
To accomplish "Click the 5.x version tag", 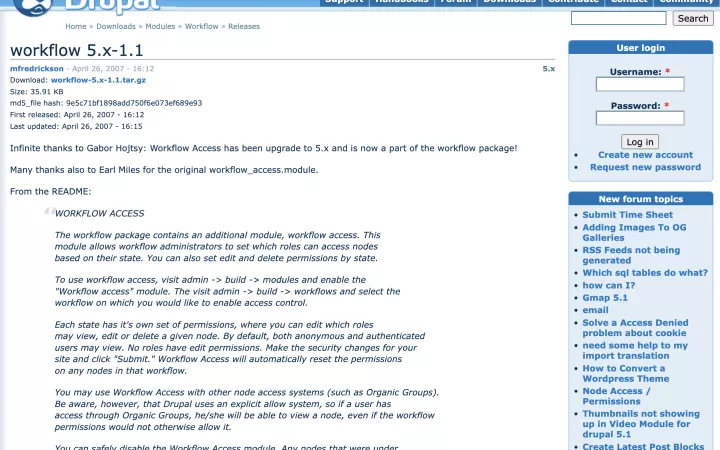I will click(x=549, y=68).
